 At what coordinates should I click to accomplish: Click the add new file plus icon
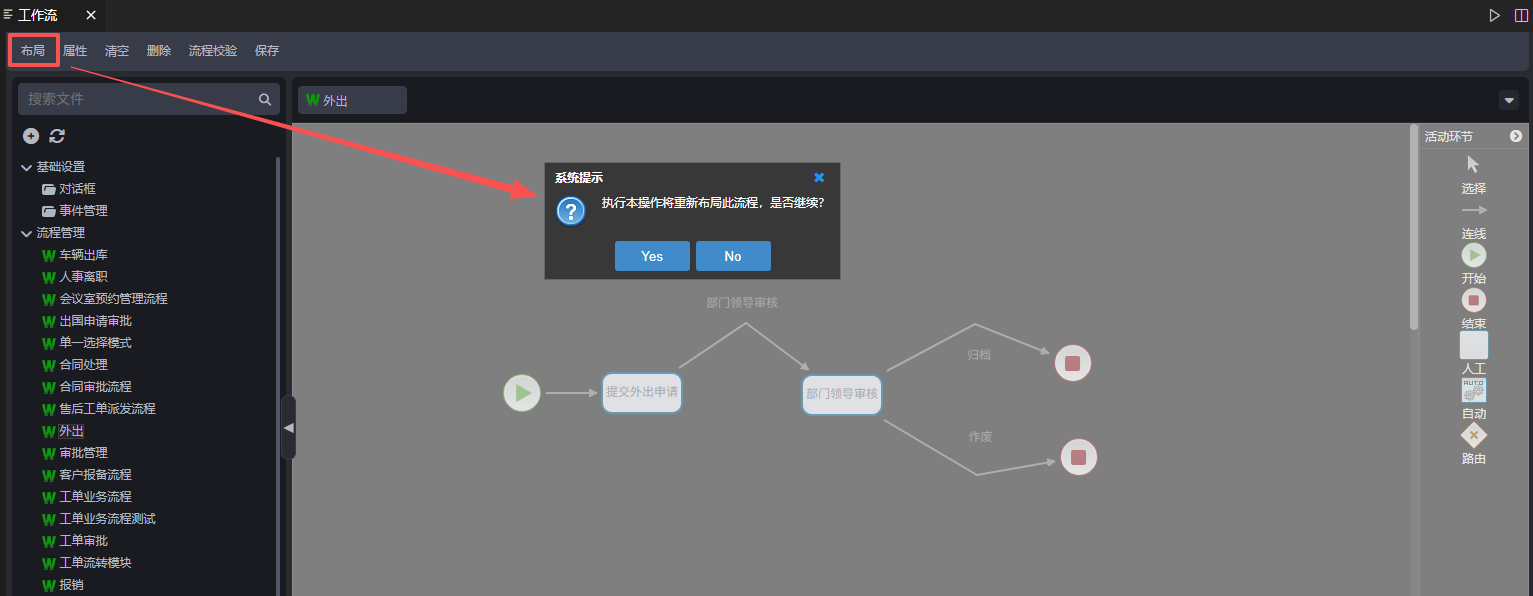click(31, 136)
